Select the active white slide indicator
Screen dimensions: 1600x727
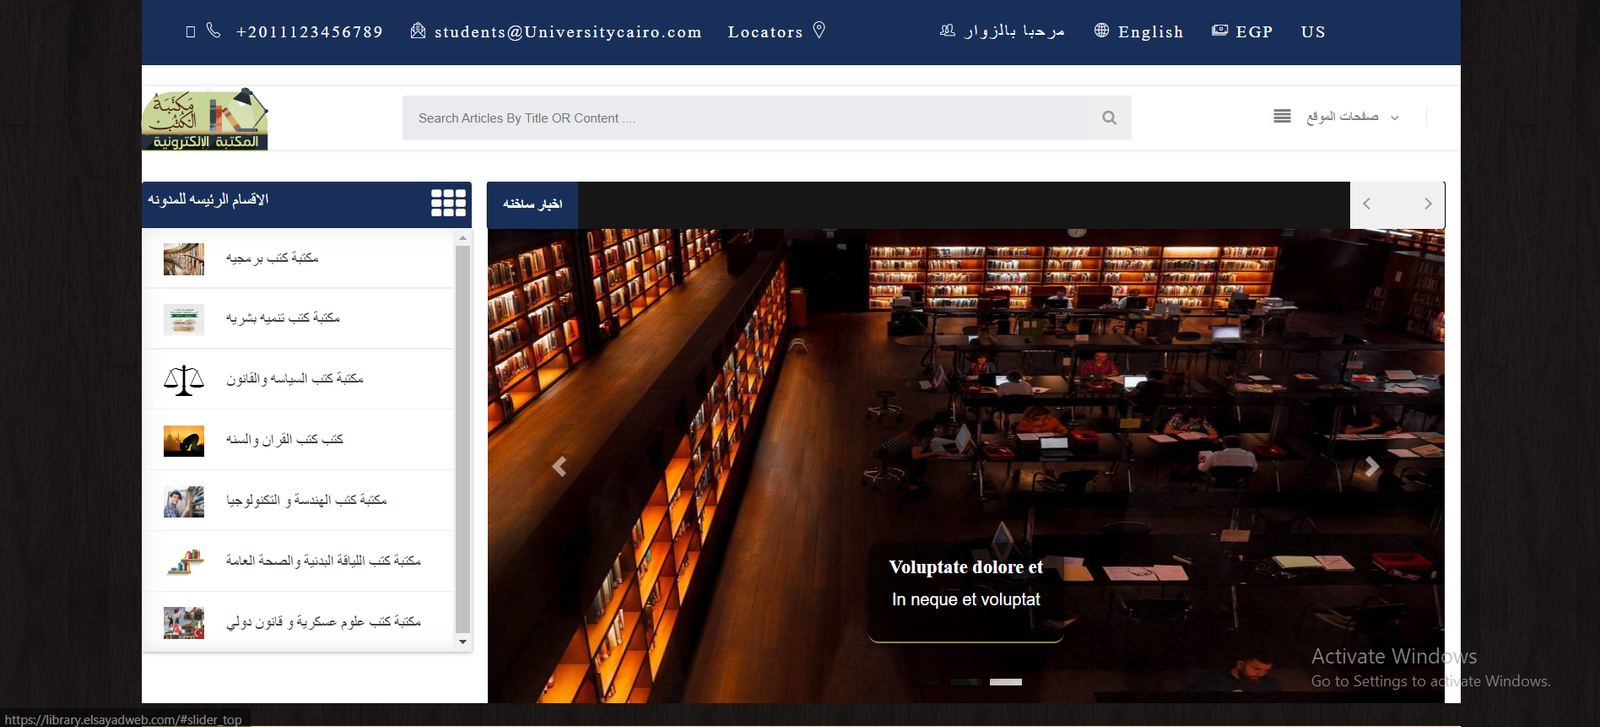coord(1005,682)
